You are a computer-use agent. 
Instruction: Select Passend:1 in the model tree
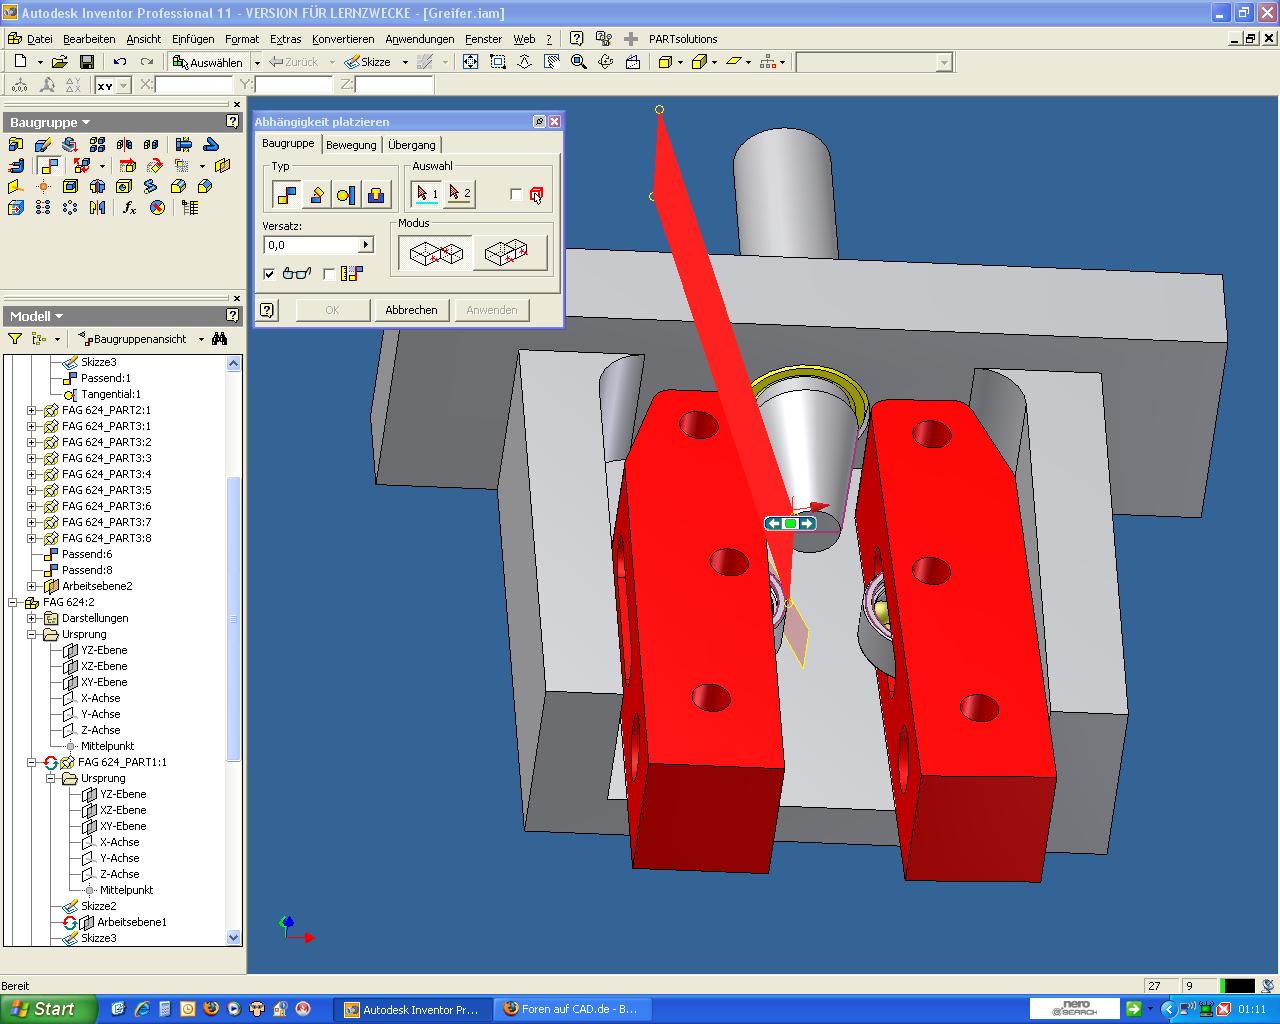click(x=106, y=378)
